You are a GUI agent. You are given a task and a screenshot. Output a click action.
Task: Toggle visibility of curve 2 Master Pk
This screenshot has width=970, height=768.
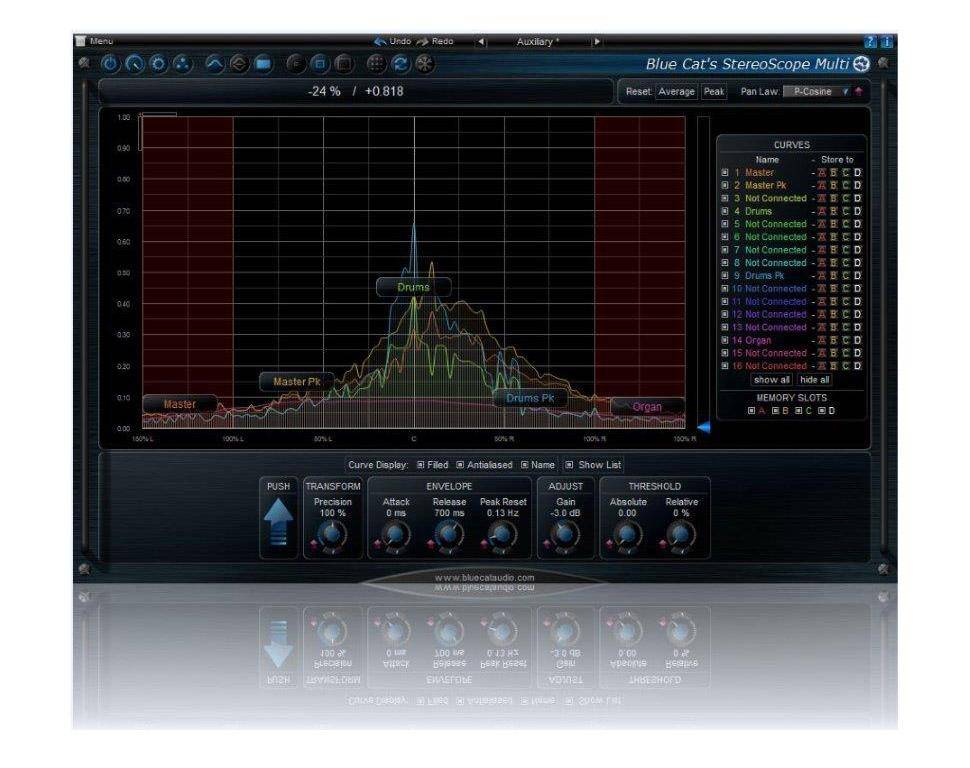pyautogui.click(x=725, y=186)
